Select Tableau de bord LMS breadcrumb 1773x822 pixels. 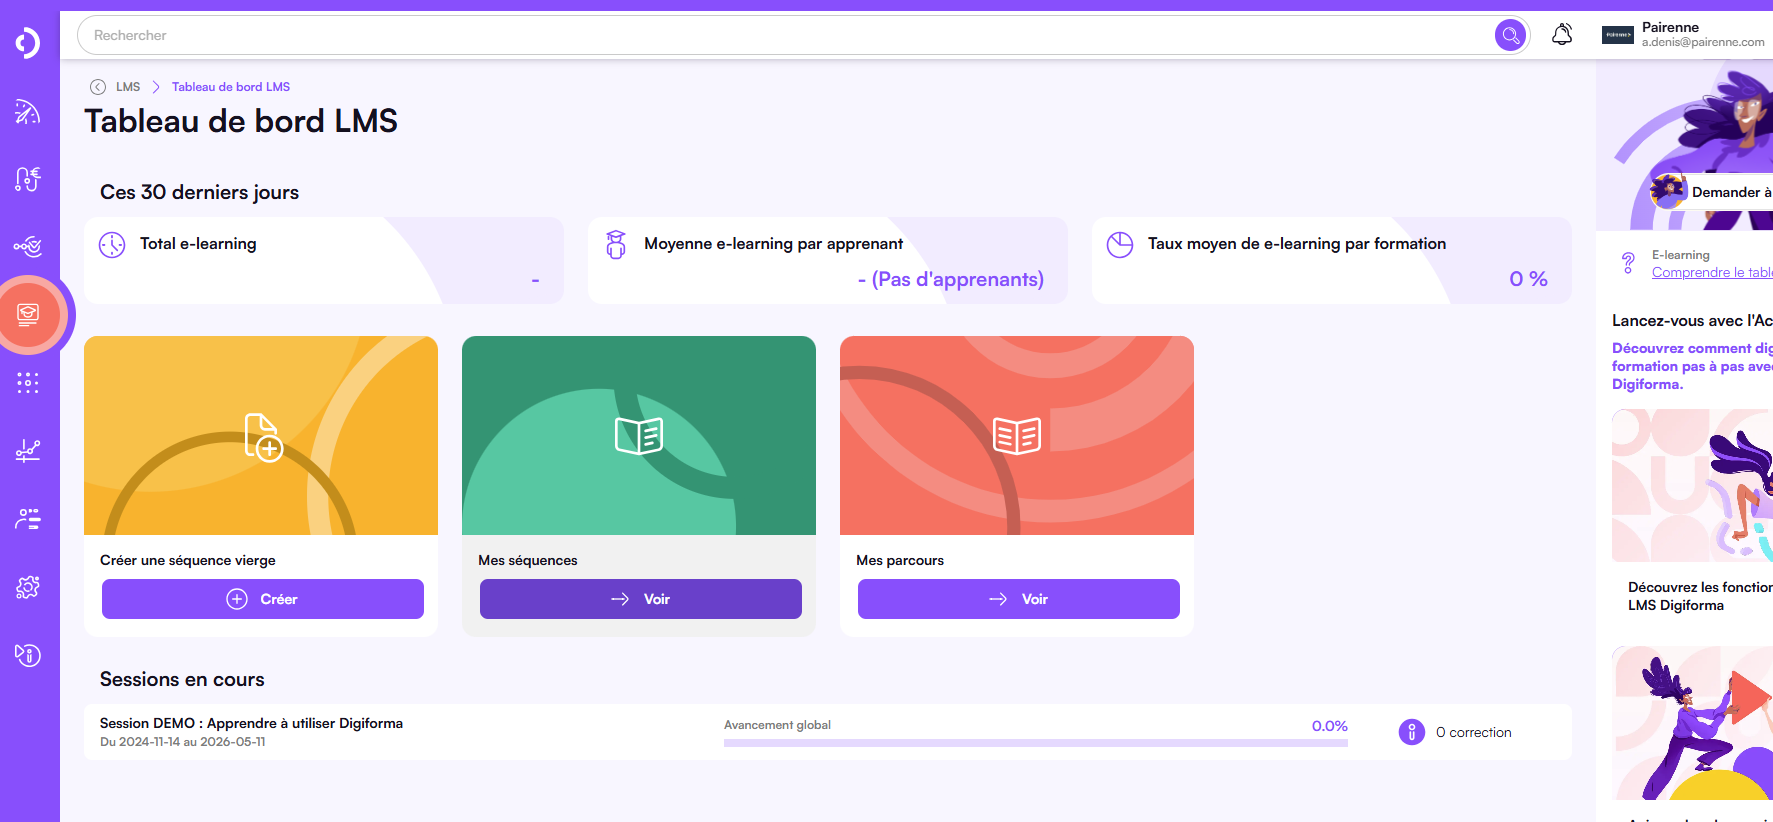[231, 87]
